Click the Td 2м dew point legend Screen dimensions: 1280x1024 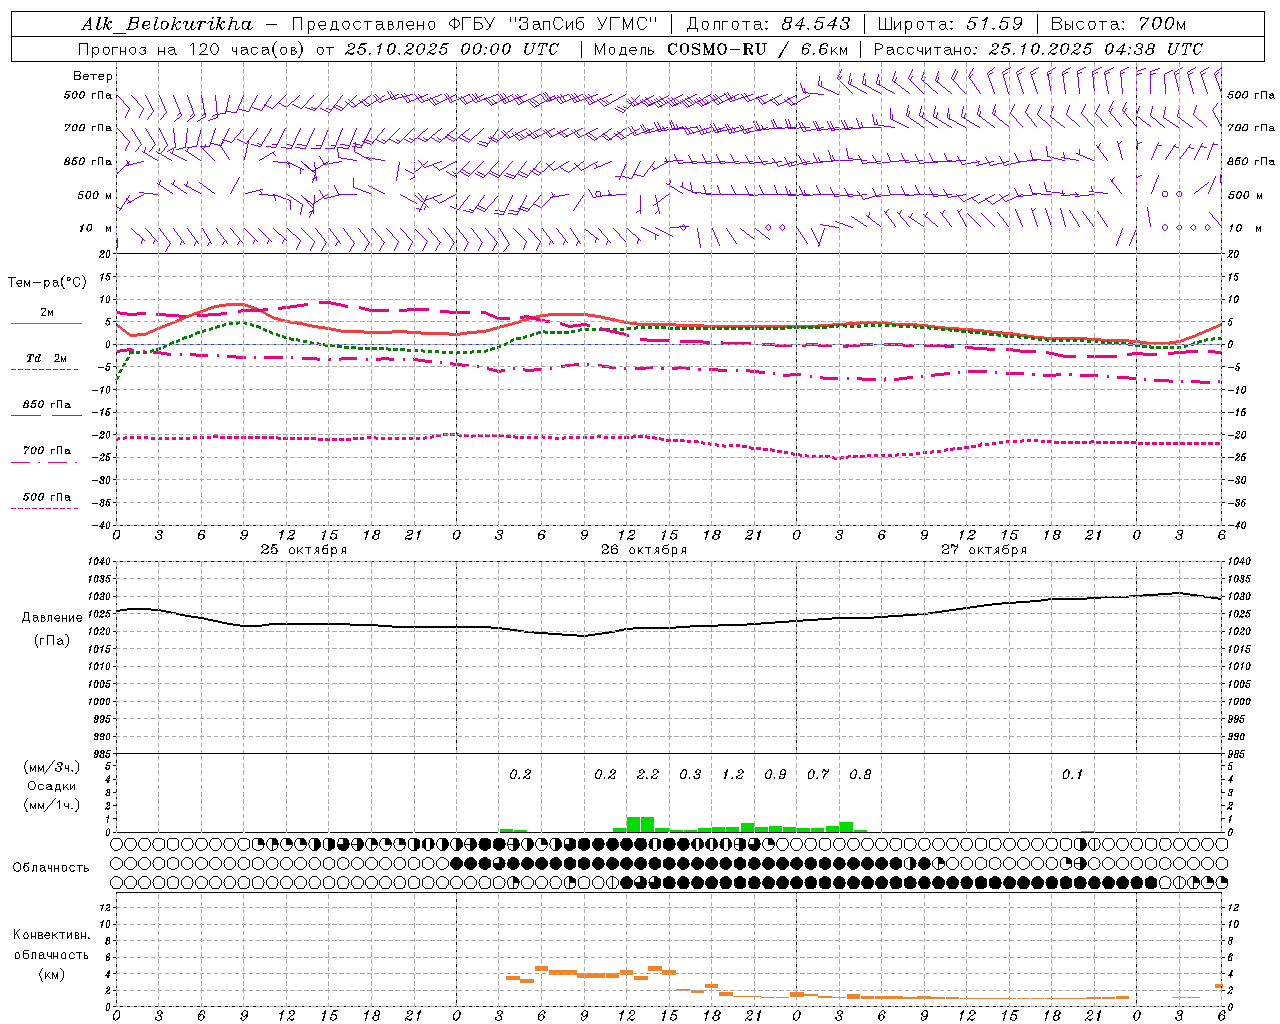(46, 358)
